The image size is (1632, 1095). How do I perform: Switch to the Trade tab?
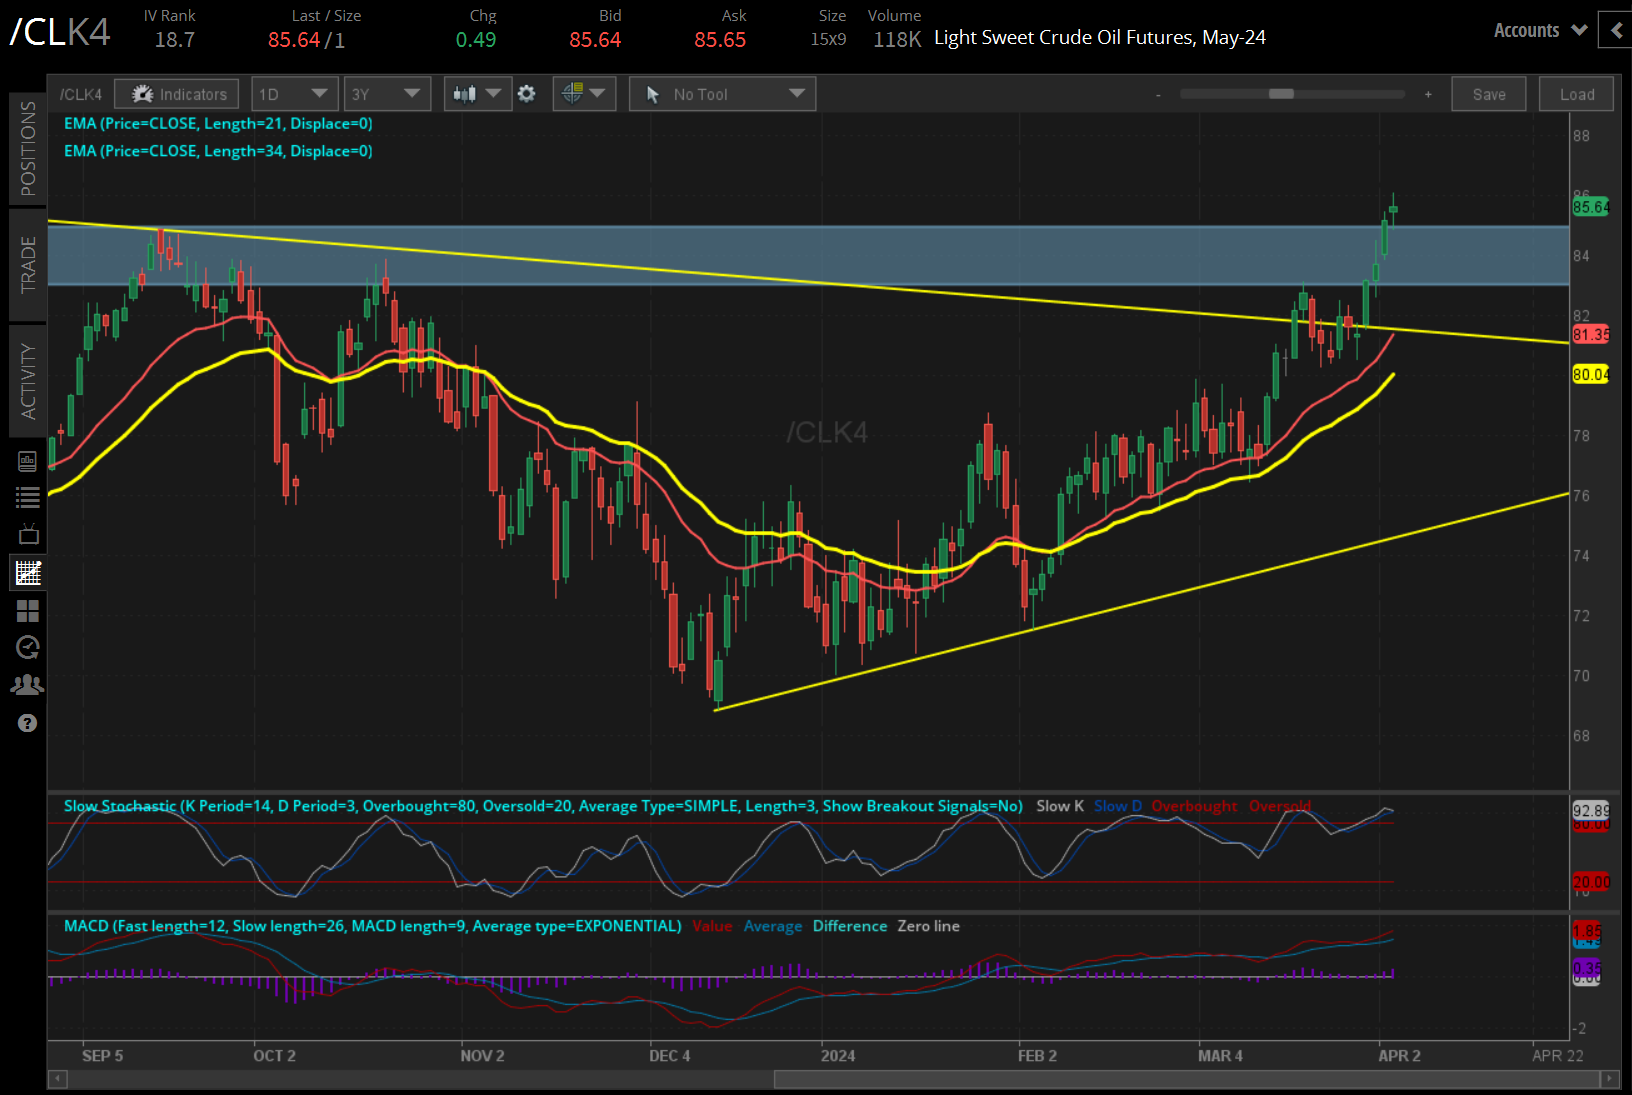click(x=28, y=265)
